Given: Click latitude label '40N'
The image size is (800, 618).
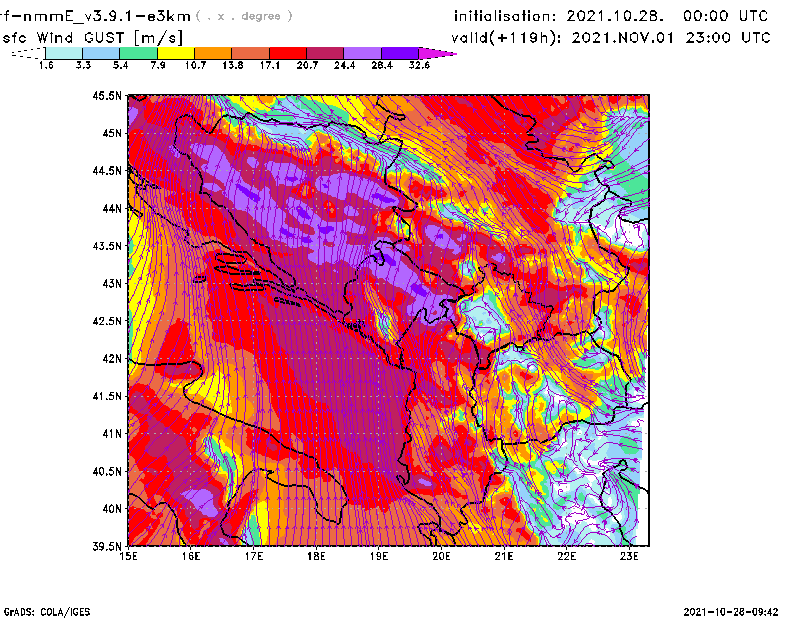Looking at the screenshot, I should tap(112, 509).
